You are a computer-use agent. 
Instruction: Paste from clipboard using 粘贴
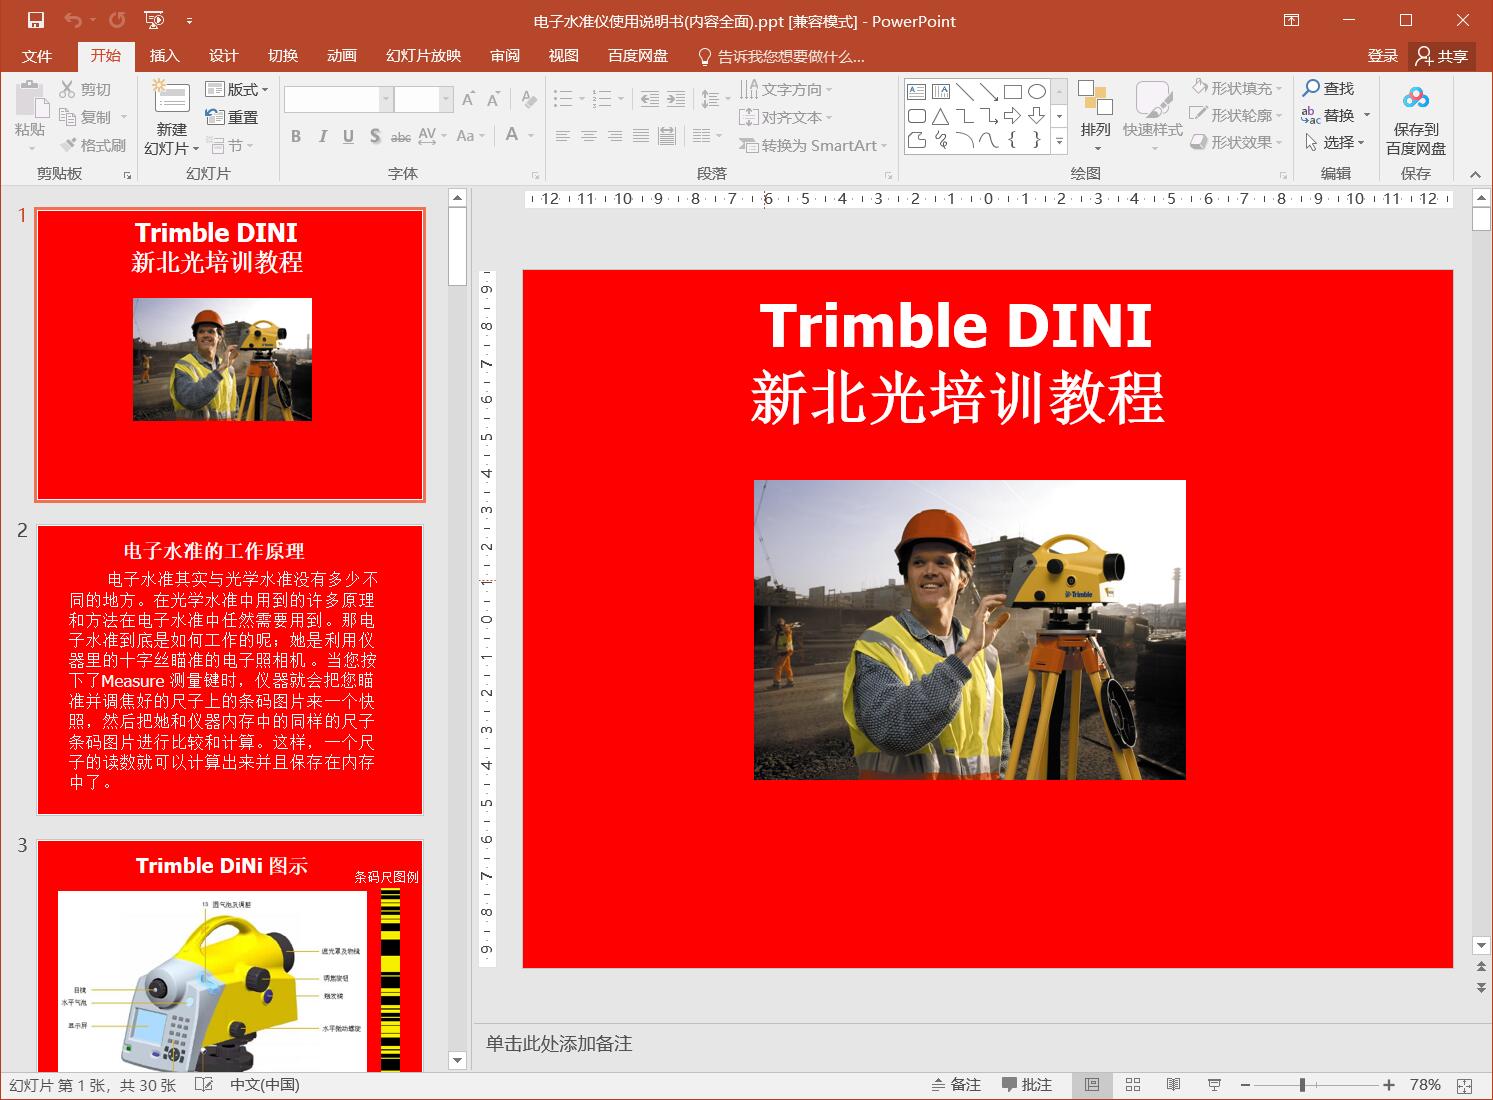(30, 110)
